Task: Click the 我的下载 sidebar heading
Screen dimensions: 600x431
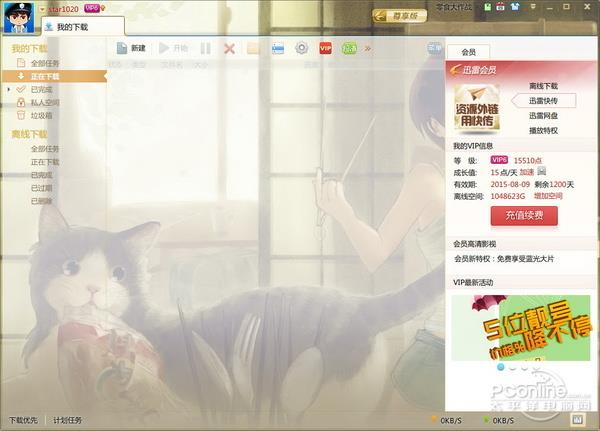Action: pos(29,48)
